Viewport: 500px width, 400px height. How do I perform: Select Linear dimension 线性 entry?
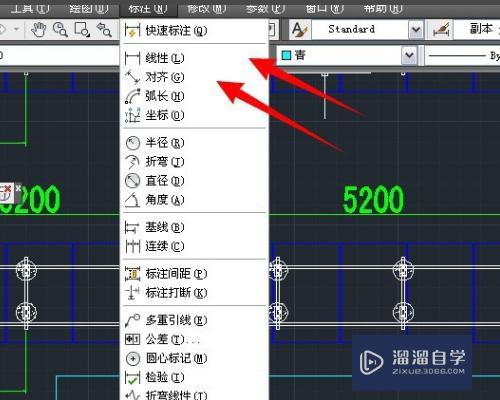194,58
